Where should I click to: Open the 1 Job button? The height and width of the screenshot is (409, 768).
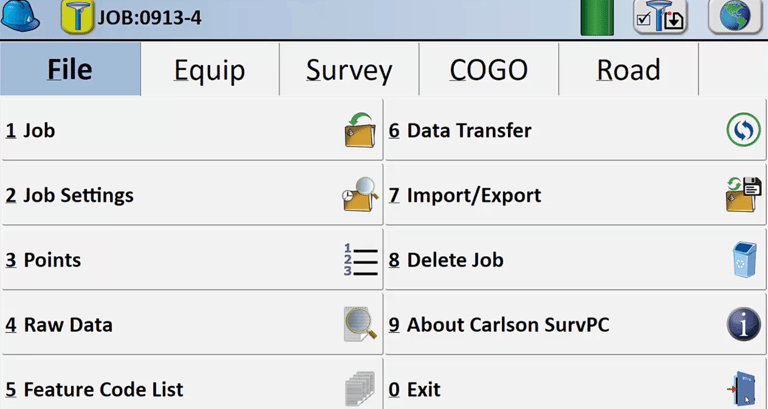tap(192, 130)
